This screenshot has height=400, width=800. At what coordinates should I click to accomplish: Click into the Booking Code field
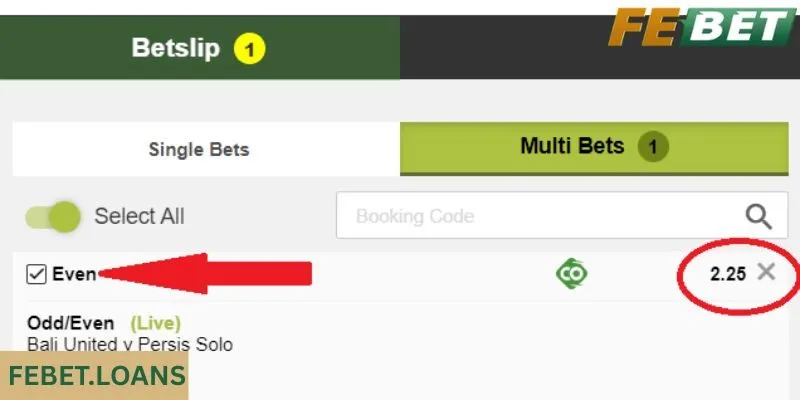click(x=562, y=215)
